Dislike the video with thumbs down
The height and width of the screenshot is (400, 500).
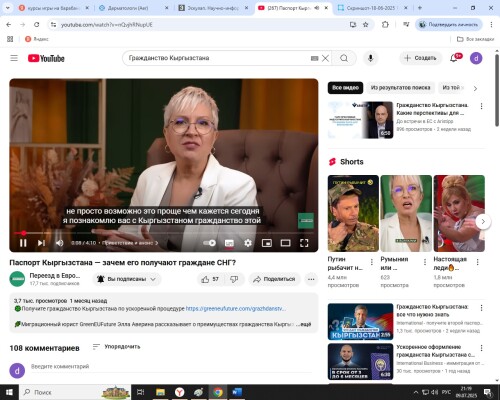pyautogui.click(x=234, y=279)
